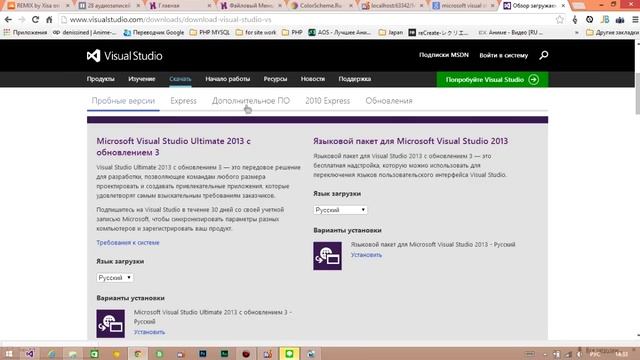Viewport: 640px width, 360px height.
Task: Switch to the ColorScheme.Ru browser tab
Action: [322, 6]
